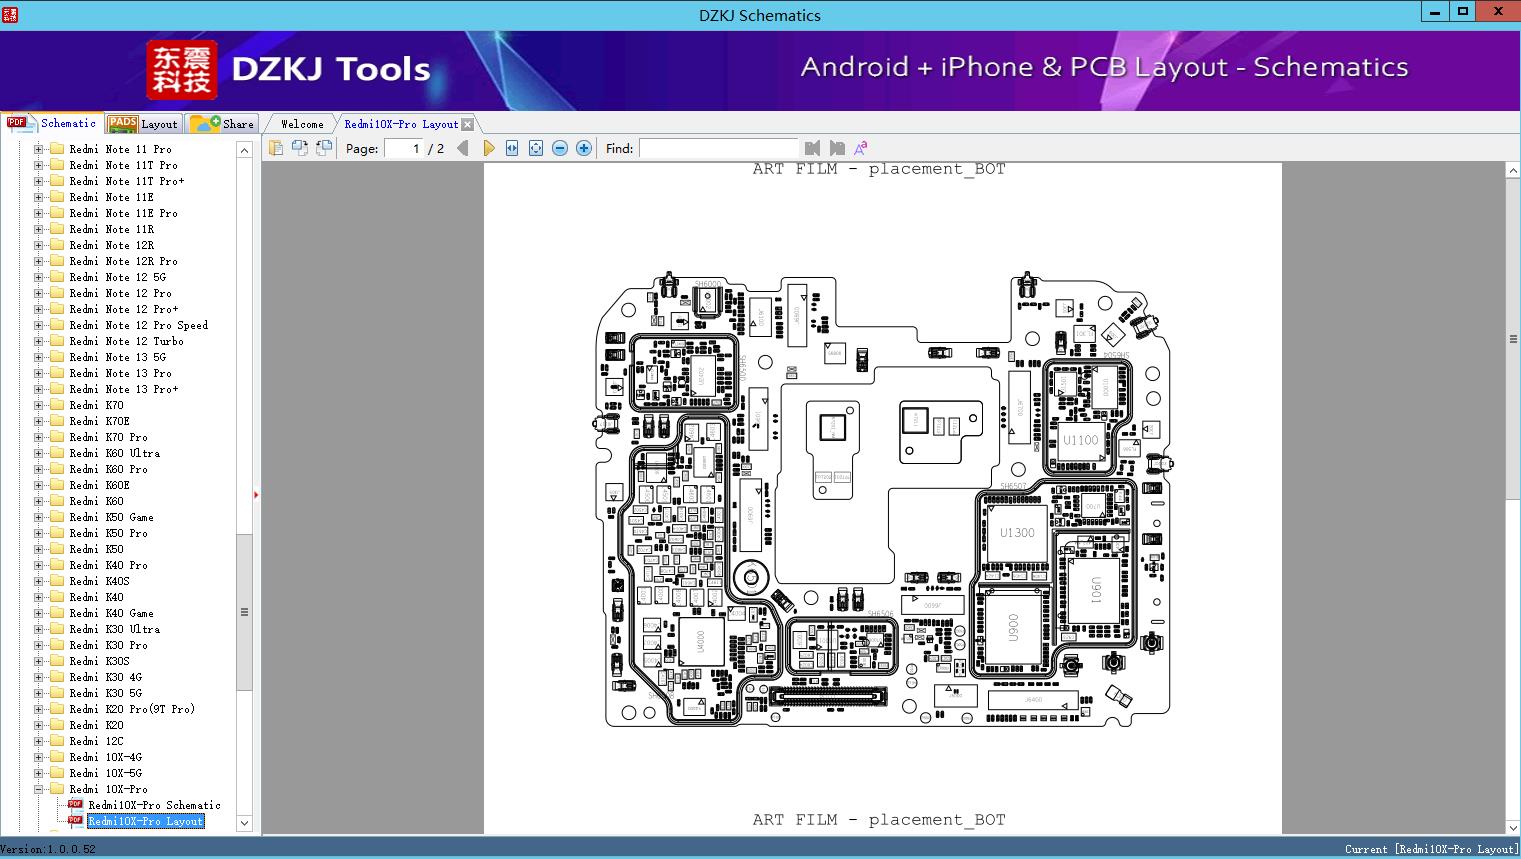Viewport: 1521px width, 859px height.
Task: Click the app icon in the title bar
Action: [x=10, y=14]
